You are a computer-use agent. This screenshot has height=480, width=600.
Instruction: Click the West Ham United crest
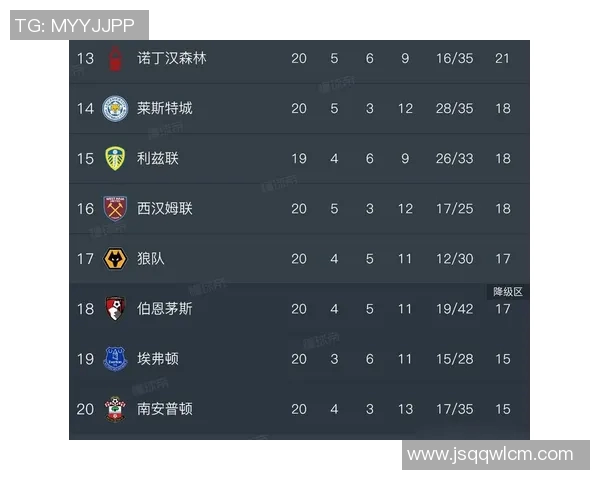tap(116, 208)
